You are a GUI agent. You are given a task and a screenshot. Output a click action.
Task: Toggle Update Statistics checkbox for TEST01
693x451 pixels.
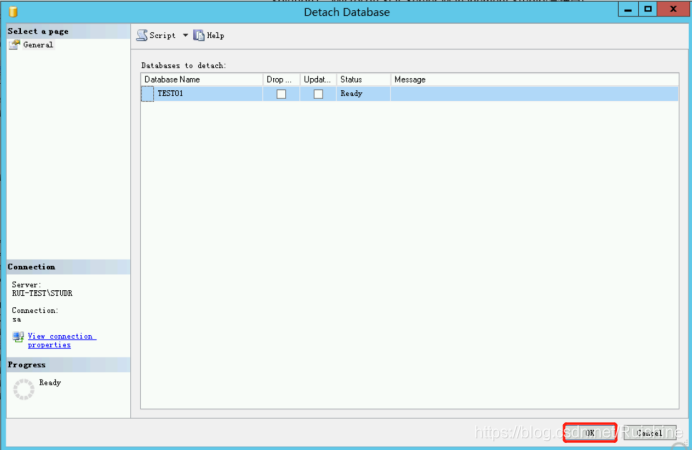[318, 94]
